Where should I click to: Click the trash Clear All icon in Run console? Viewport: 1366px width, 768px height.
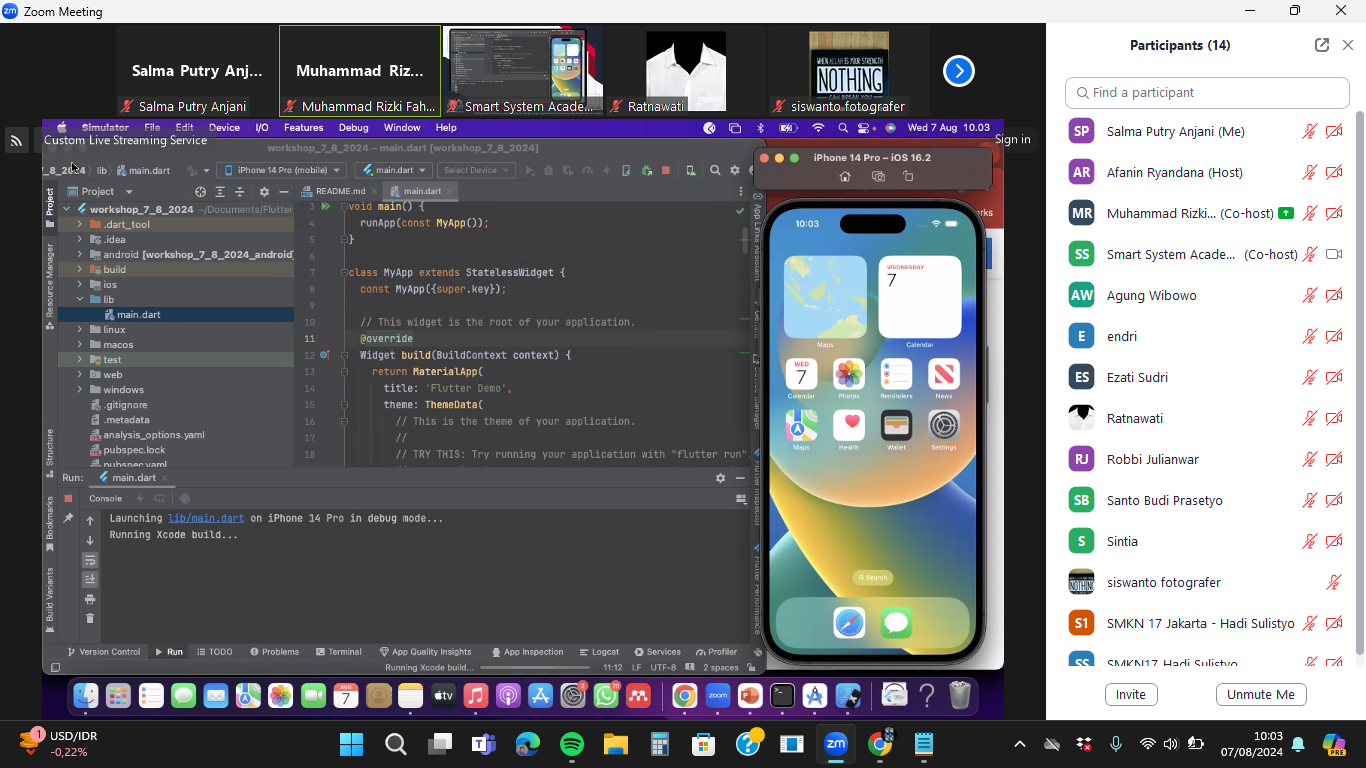[x=90, y=618]
